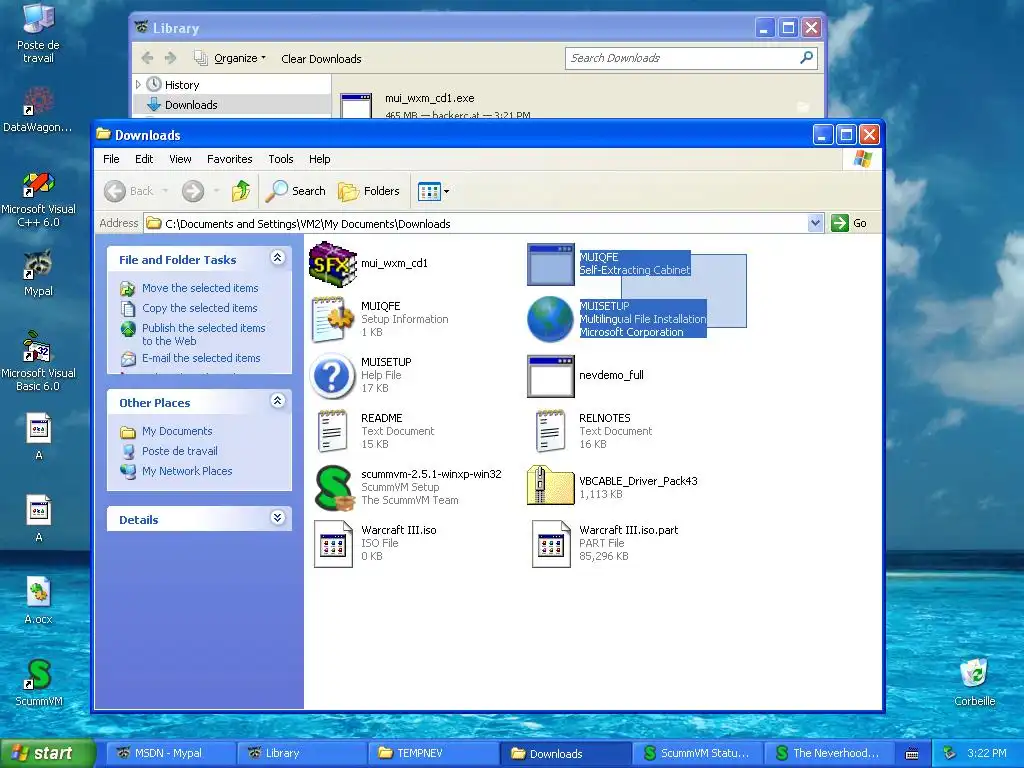
Task: Toggle the Folders pane button
Action: [369, 191]
